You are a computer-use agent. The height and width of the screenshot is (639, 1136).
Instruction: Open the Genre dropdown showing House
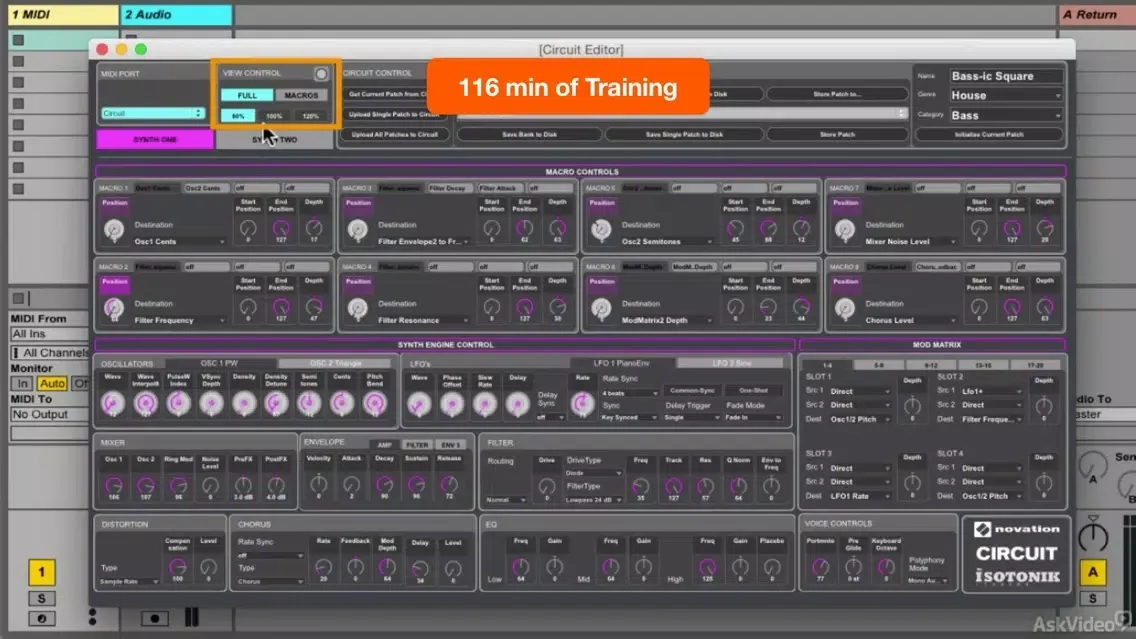click(1006, 95)
